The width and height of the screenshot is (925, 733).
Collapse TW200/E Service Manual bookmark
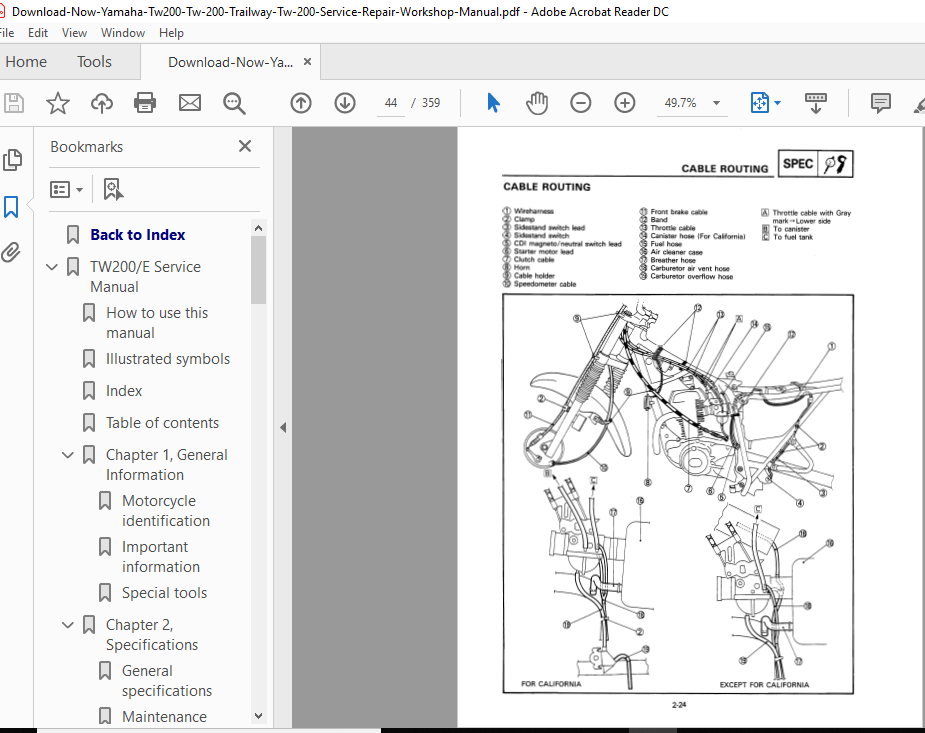click(x=52, y=267)
